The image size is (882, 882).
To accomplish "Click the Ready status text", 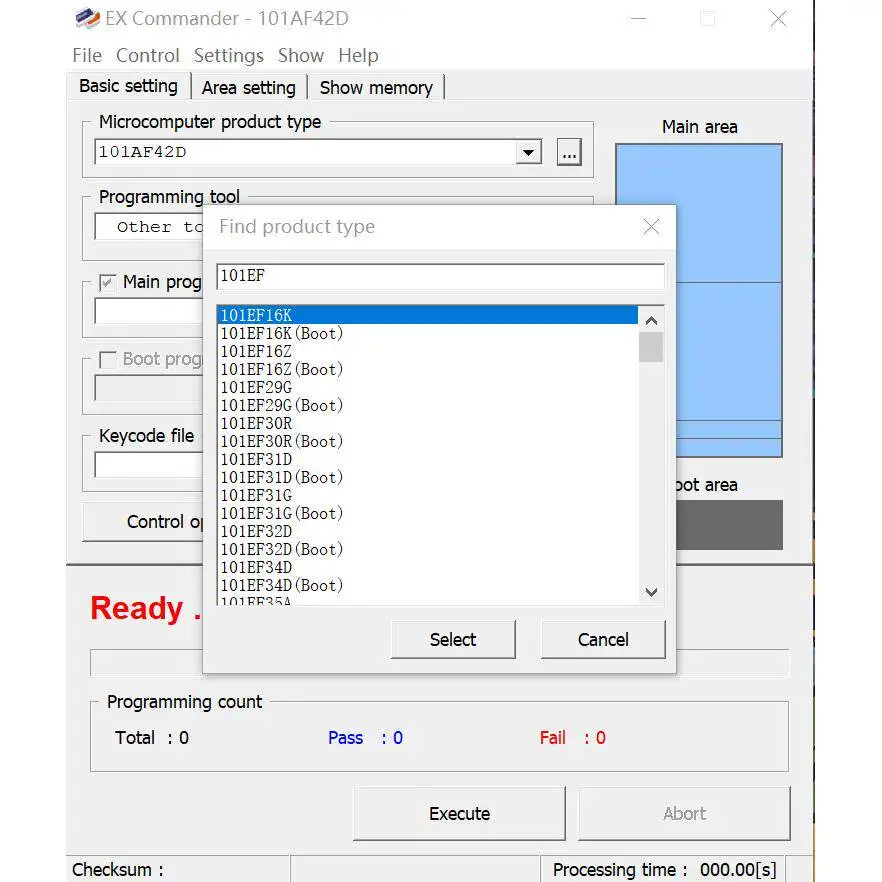I will click(x=145, y=608).
